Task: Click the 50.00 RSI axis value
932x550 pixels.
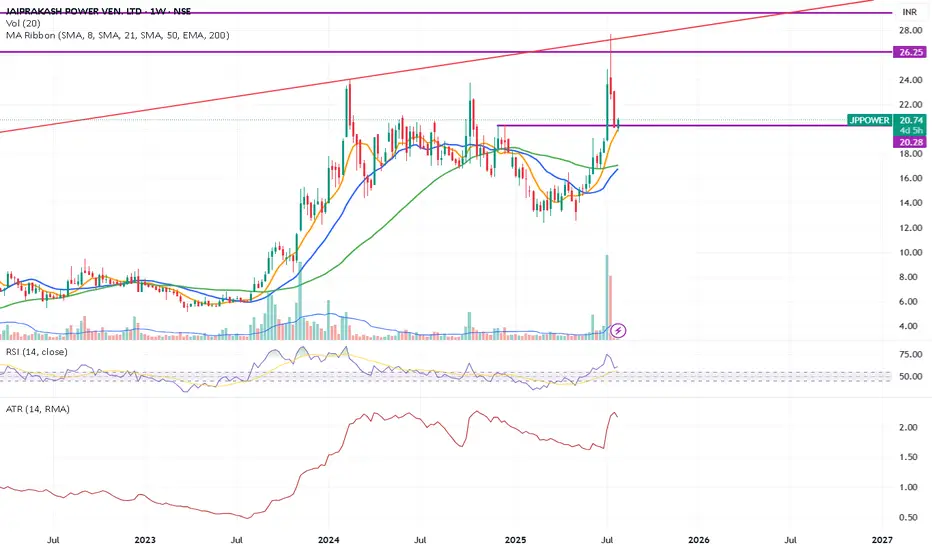Action: pyautogui.click(x=911, y=376)
